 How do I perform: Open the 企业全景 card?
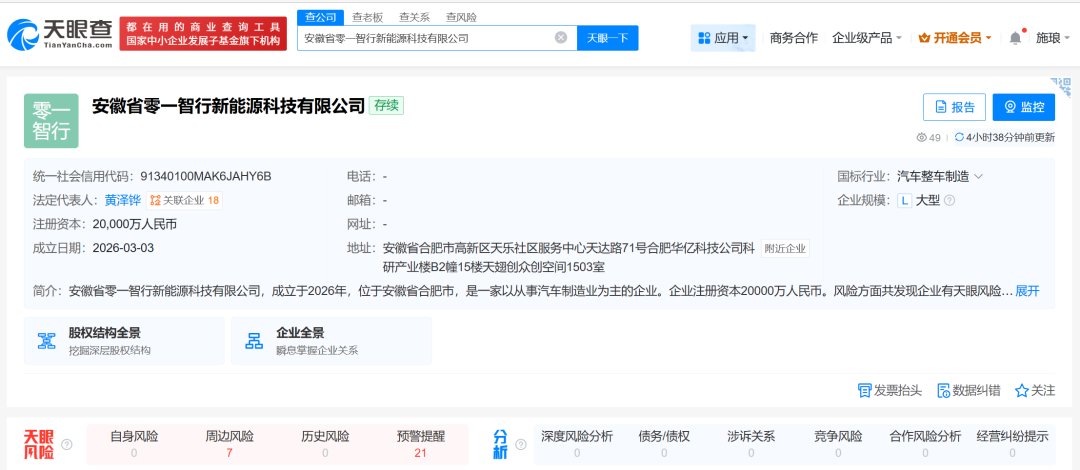pos(332,341)
